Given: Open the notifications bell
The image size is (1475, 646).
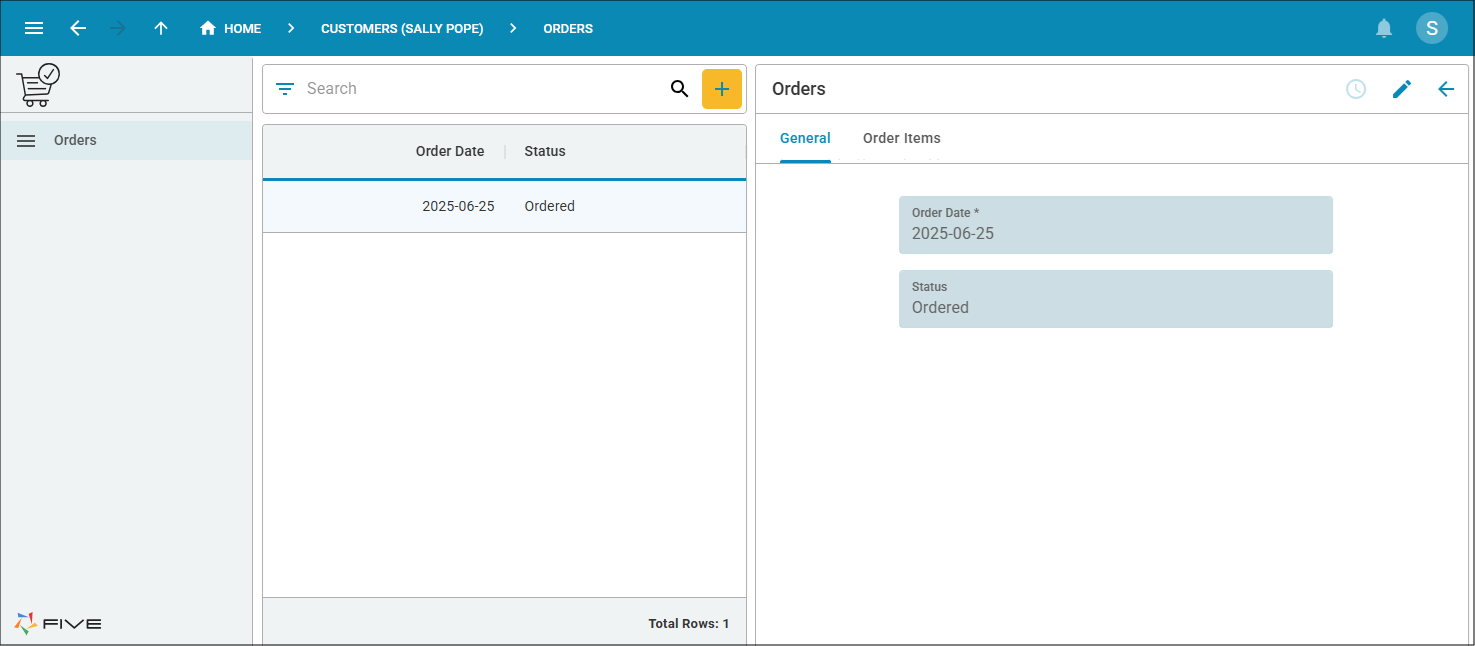Looking at the screenshot, I should pos(1384,28).
